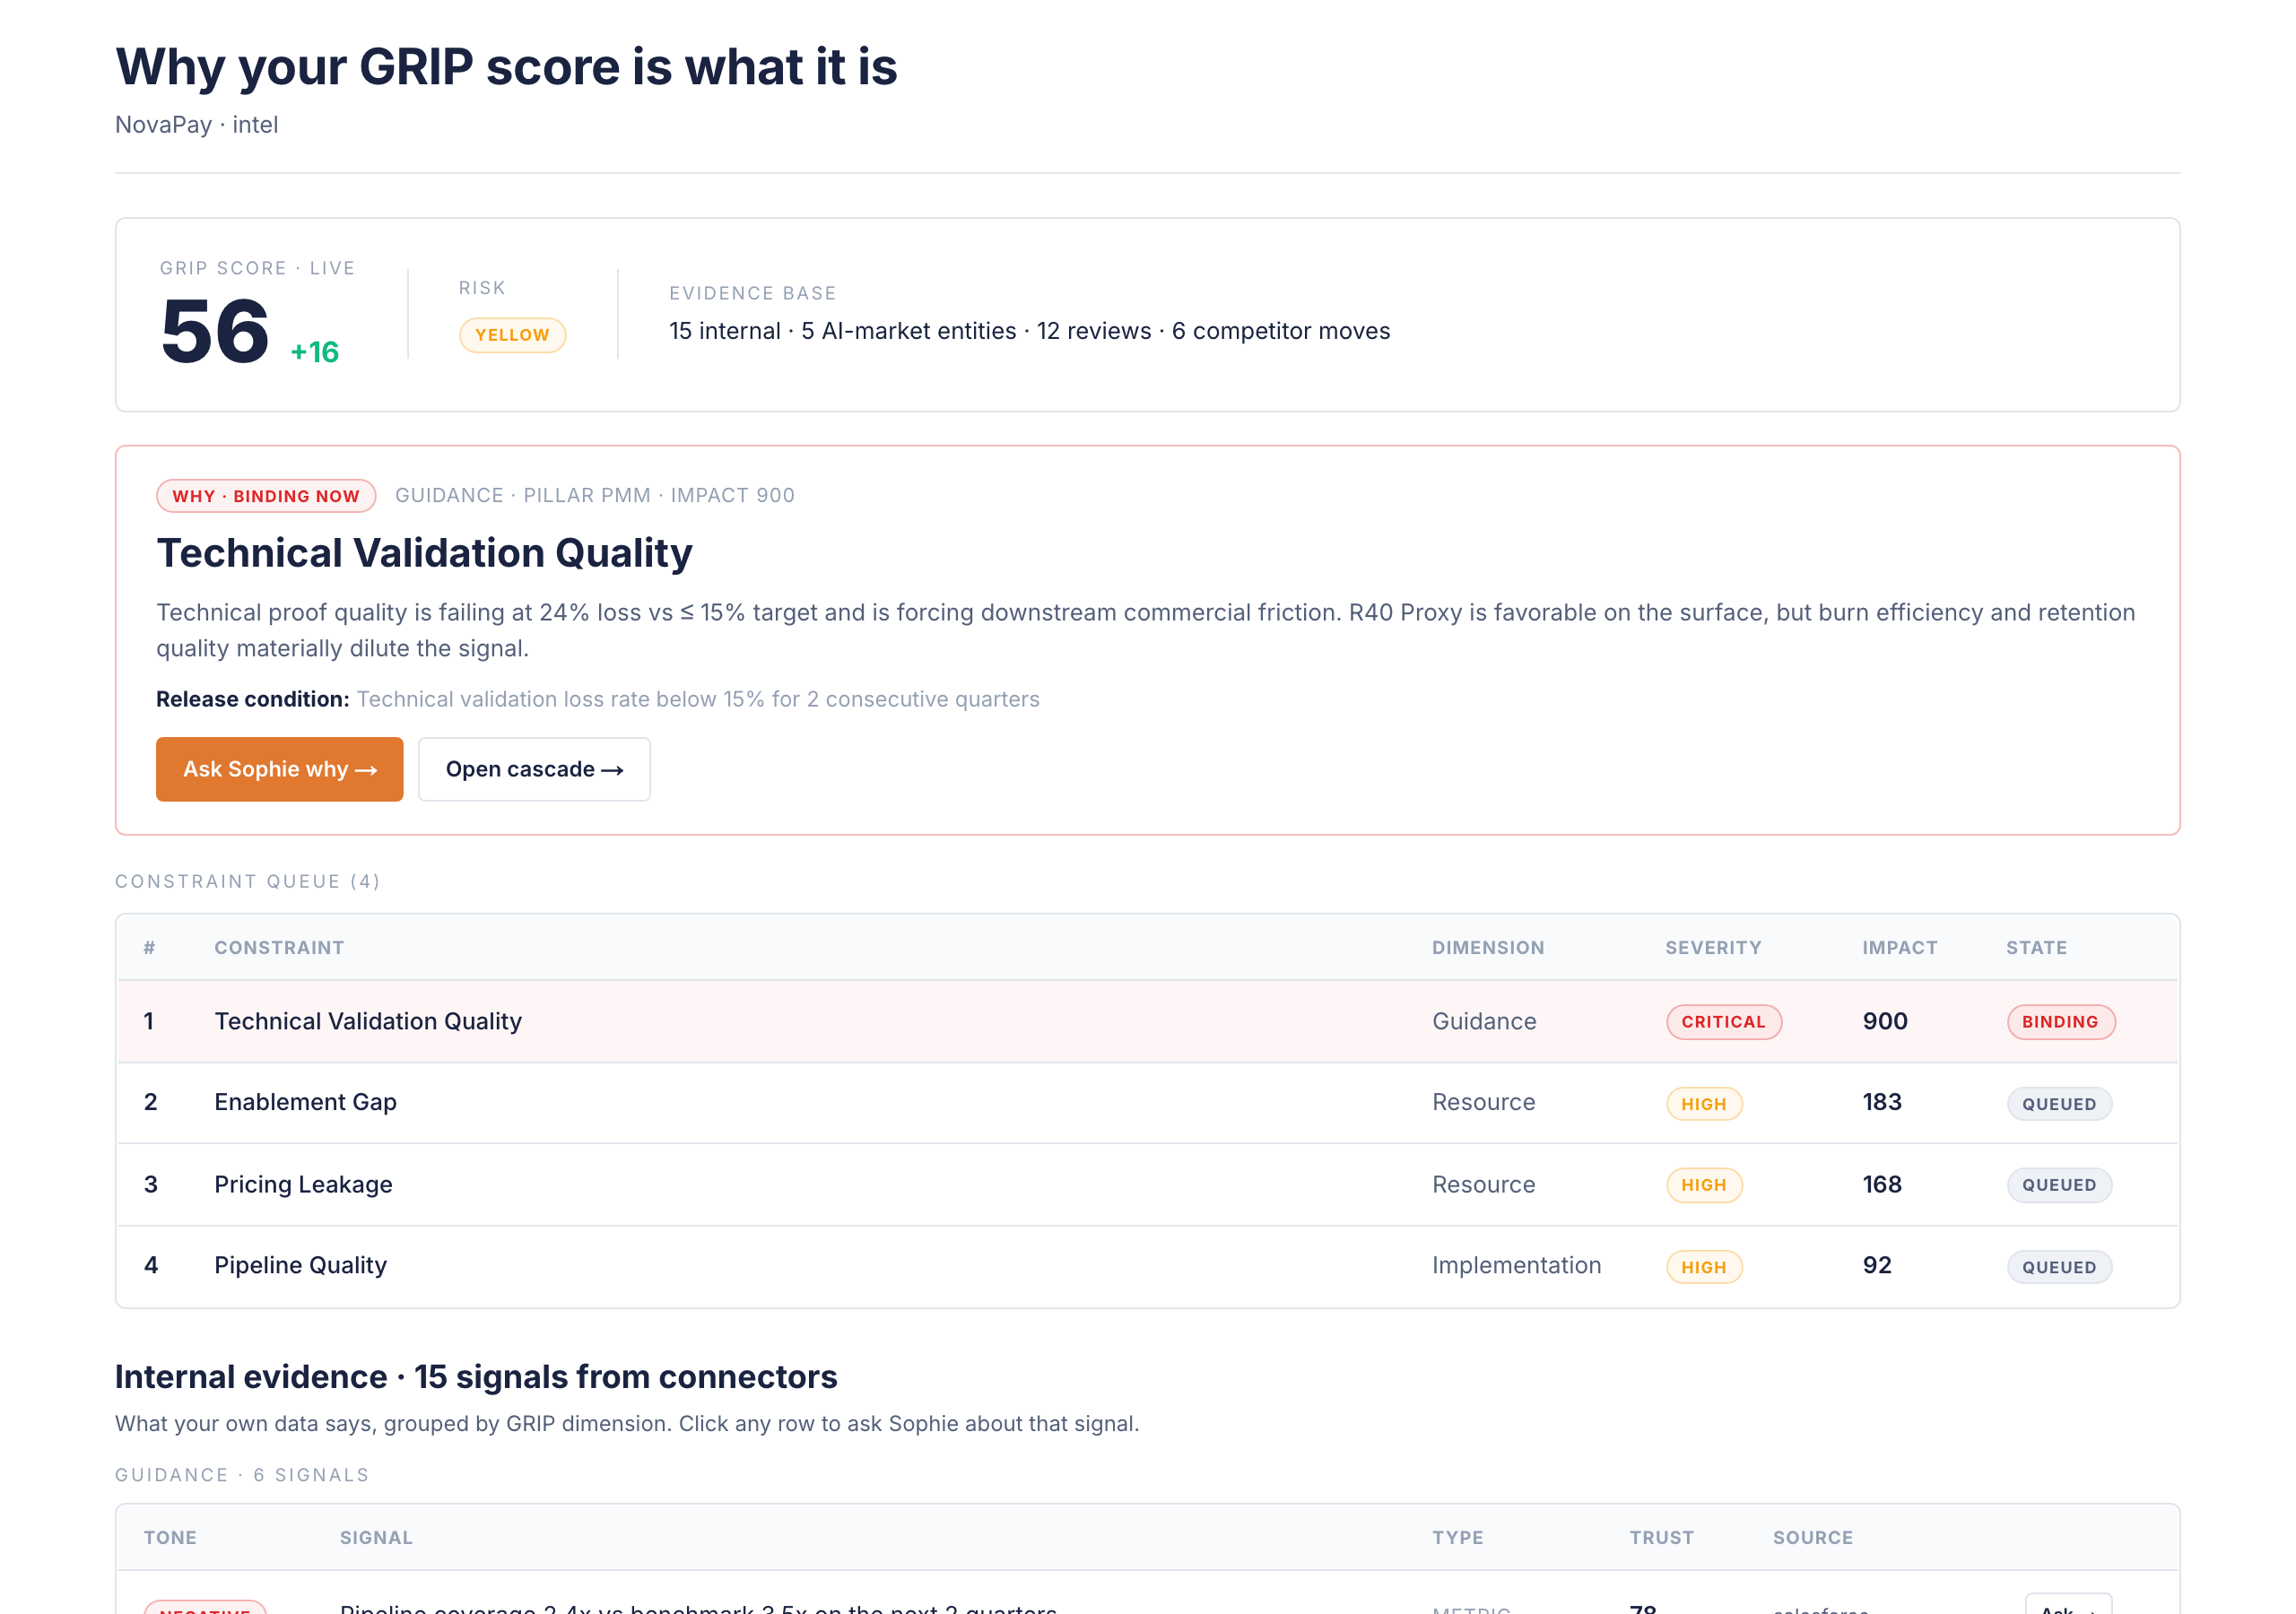Click the IMPACT column header
This screenshot has height=1614, width=2296.
tap(1899, 948)
